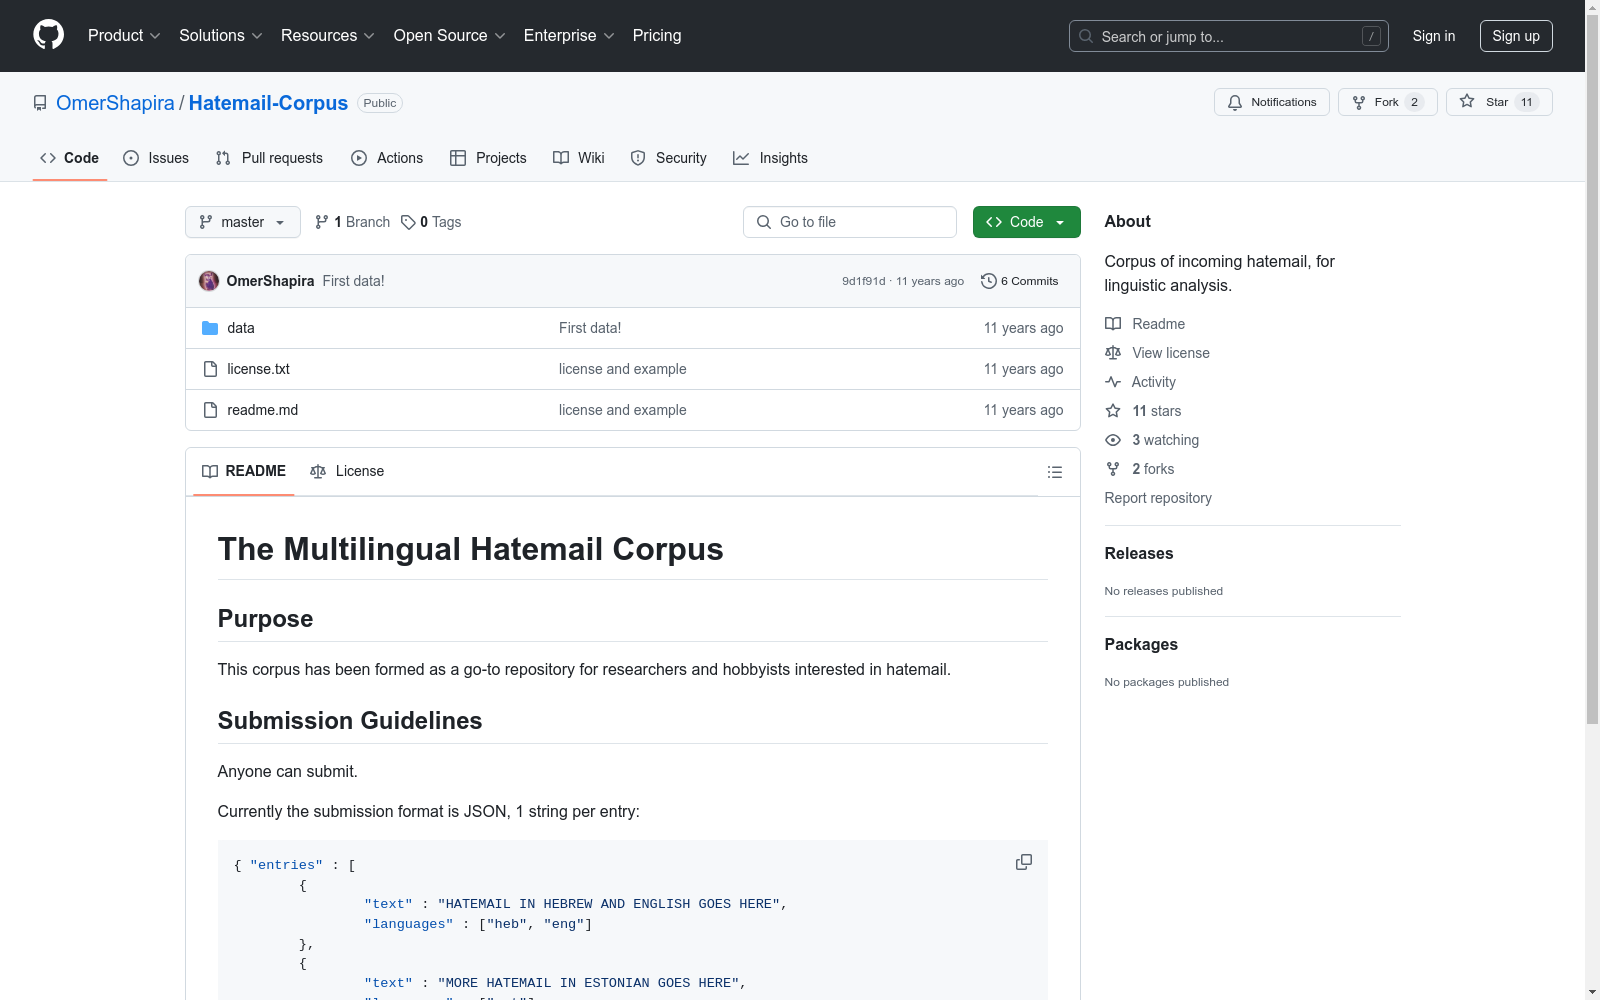The width and height of the screenshot is (1600, 1000).
Task: Open the license.txt file
Action: click(x=258, y=369)
